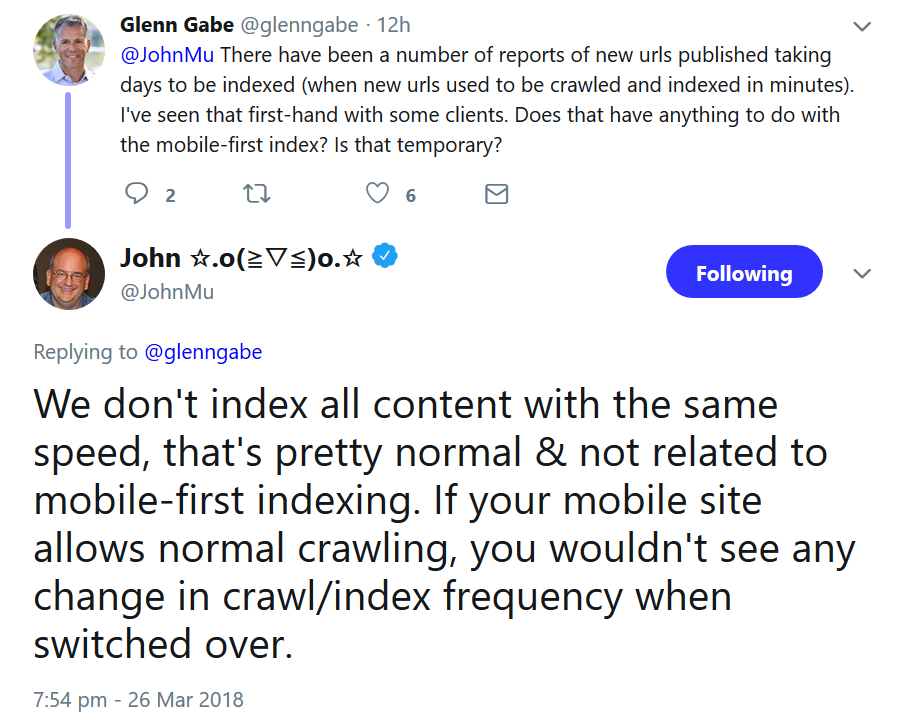Open John's profile avatar
Image resolution: width=918 pixels, height=722 pixels.
click(x=69, y=274)
